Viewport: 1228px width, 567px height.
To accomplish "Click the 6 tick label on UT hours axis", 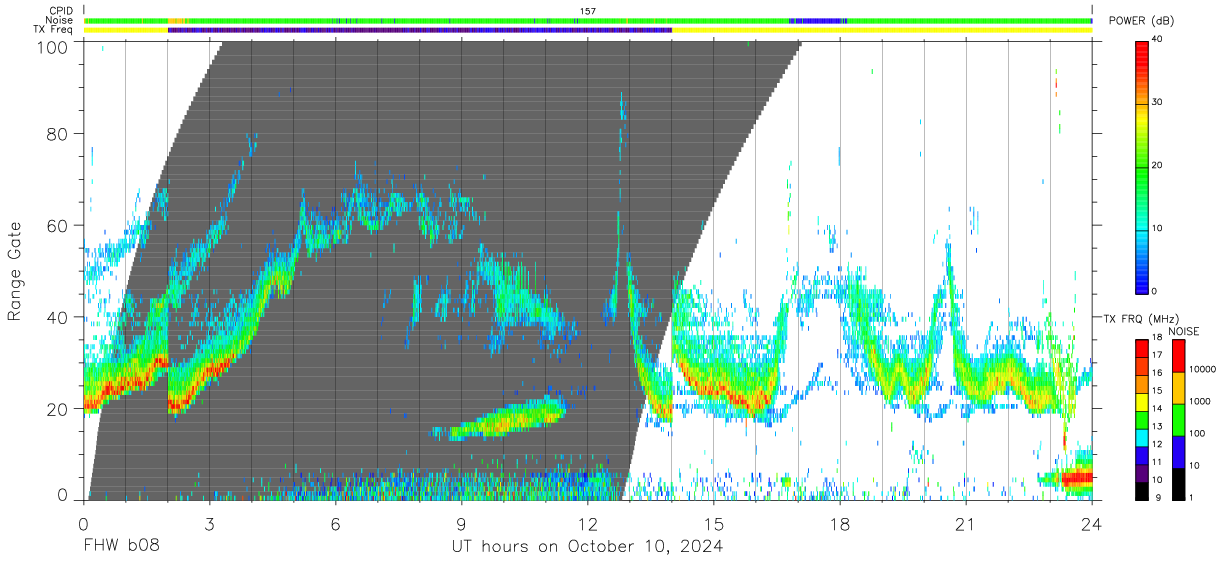I will (x=335, y=523).
